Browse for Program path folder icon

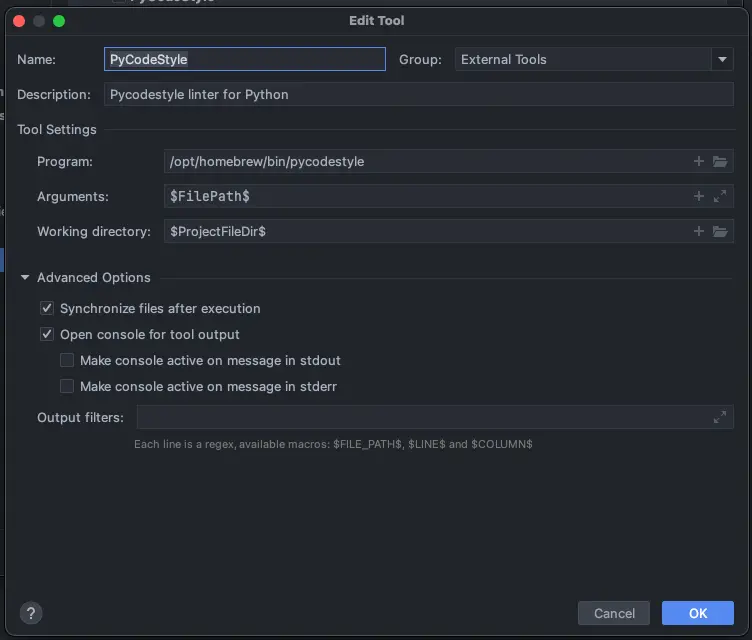719,161
